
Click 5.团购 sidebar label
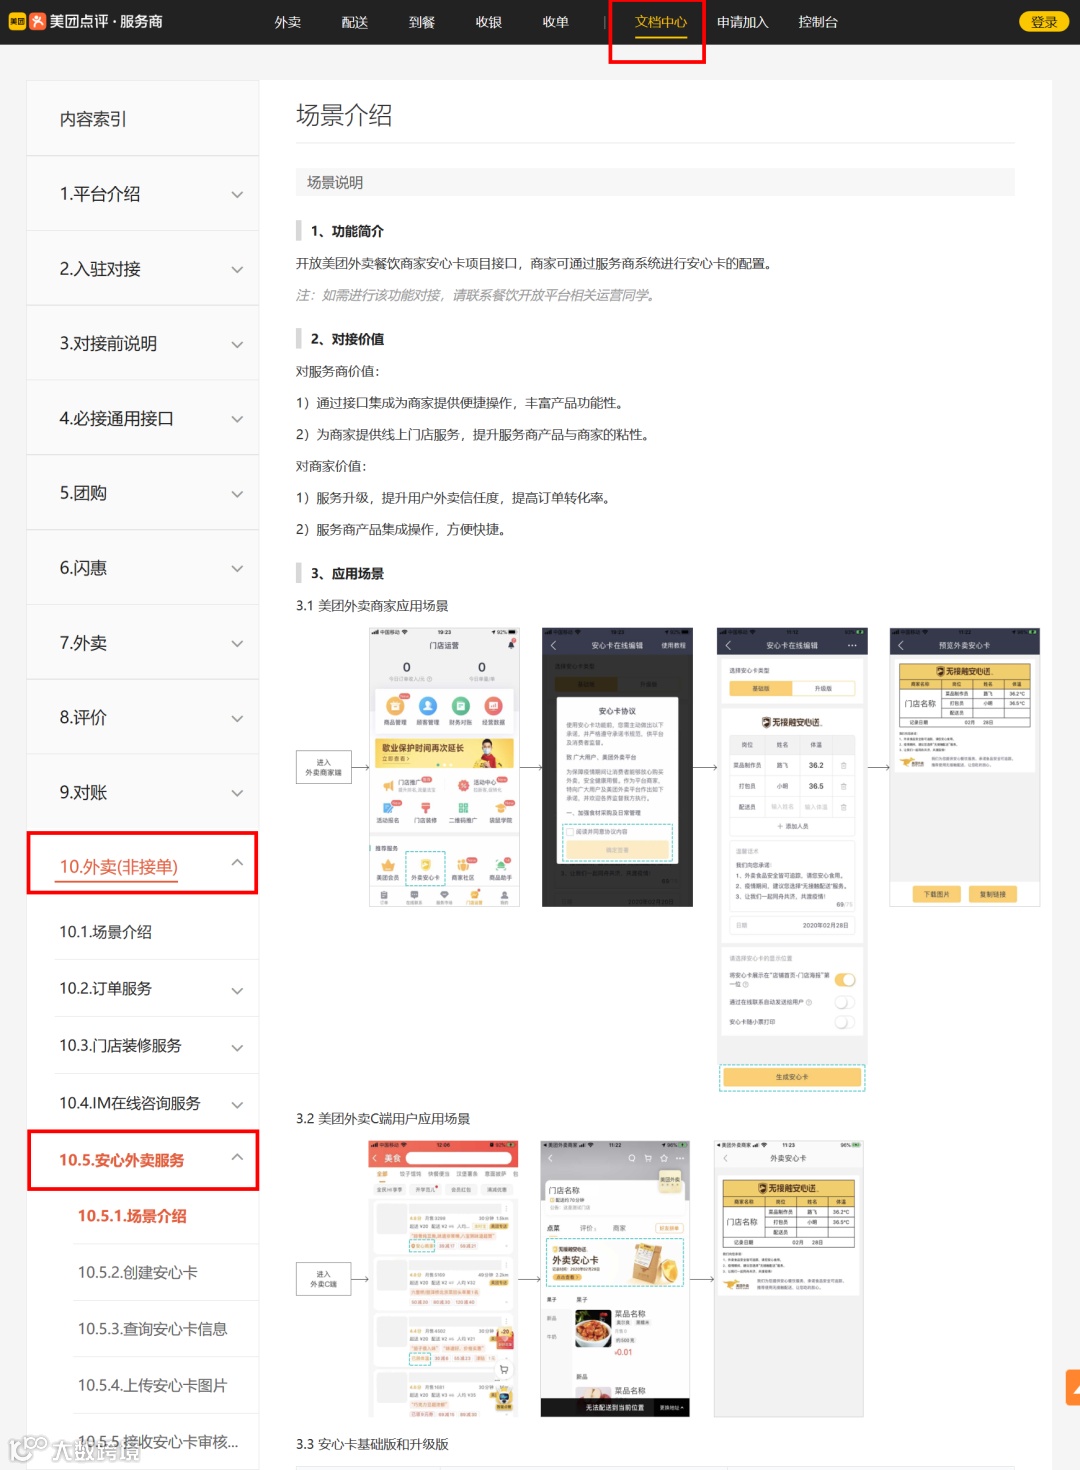point(83,493)
